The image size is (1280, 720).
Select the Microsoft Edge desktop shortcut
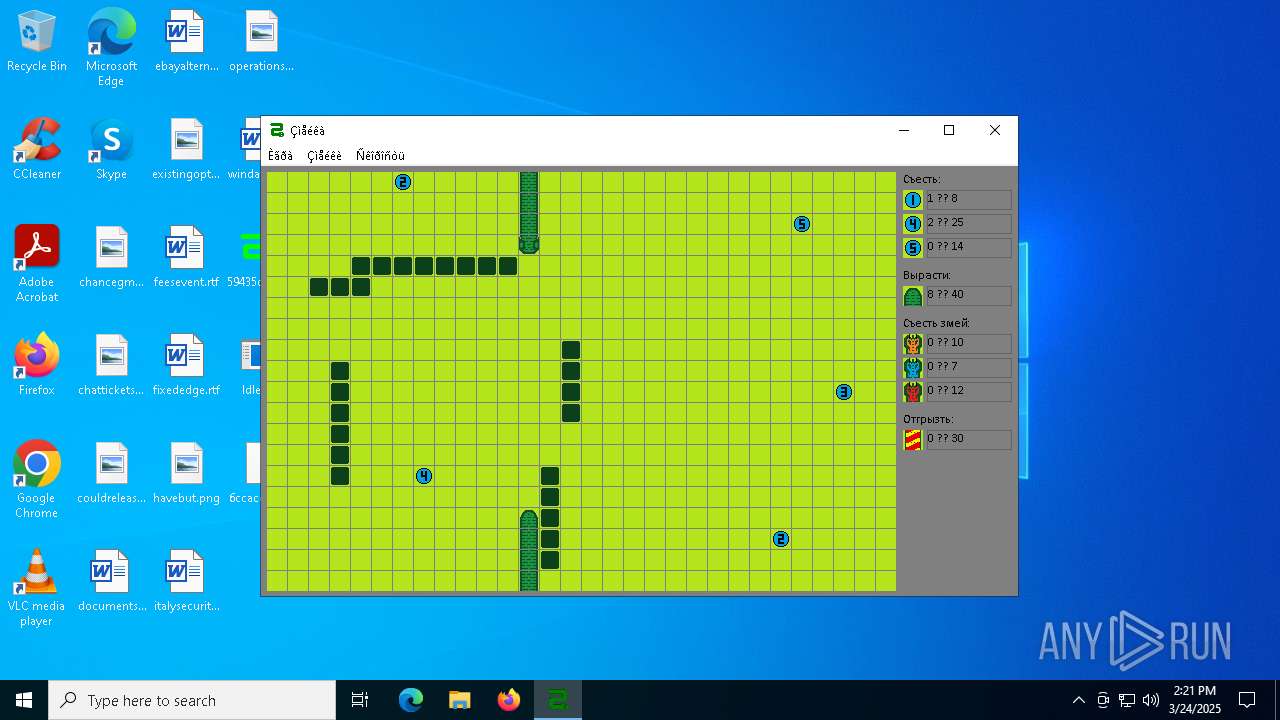pyautogui.click(x=111, y=48)
